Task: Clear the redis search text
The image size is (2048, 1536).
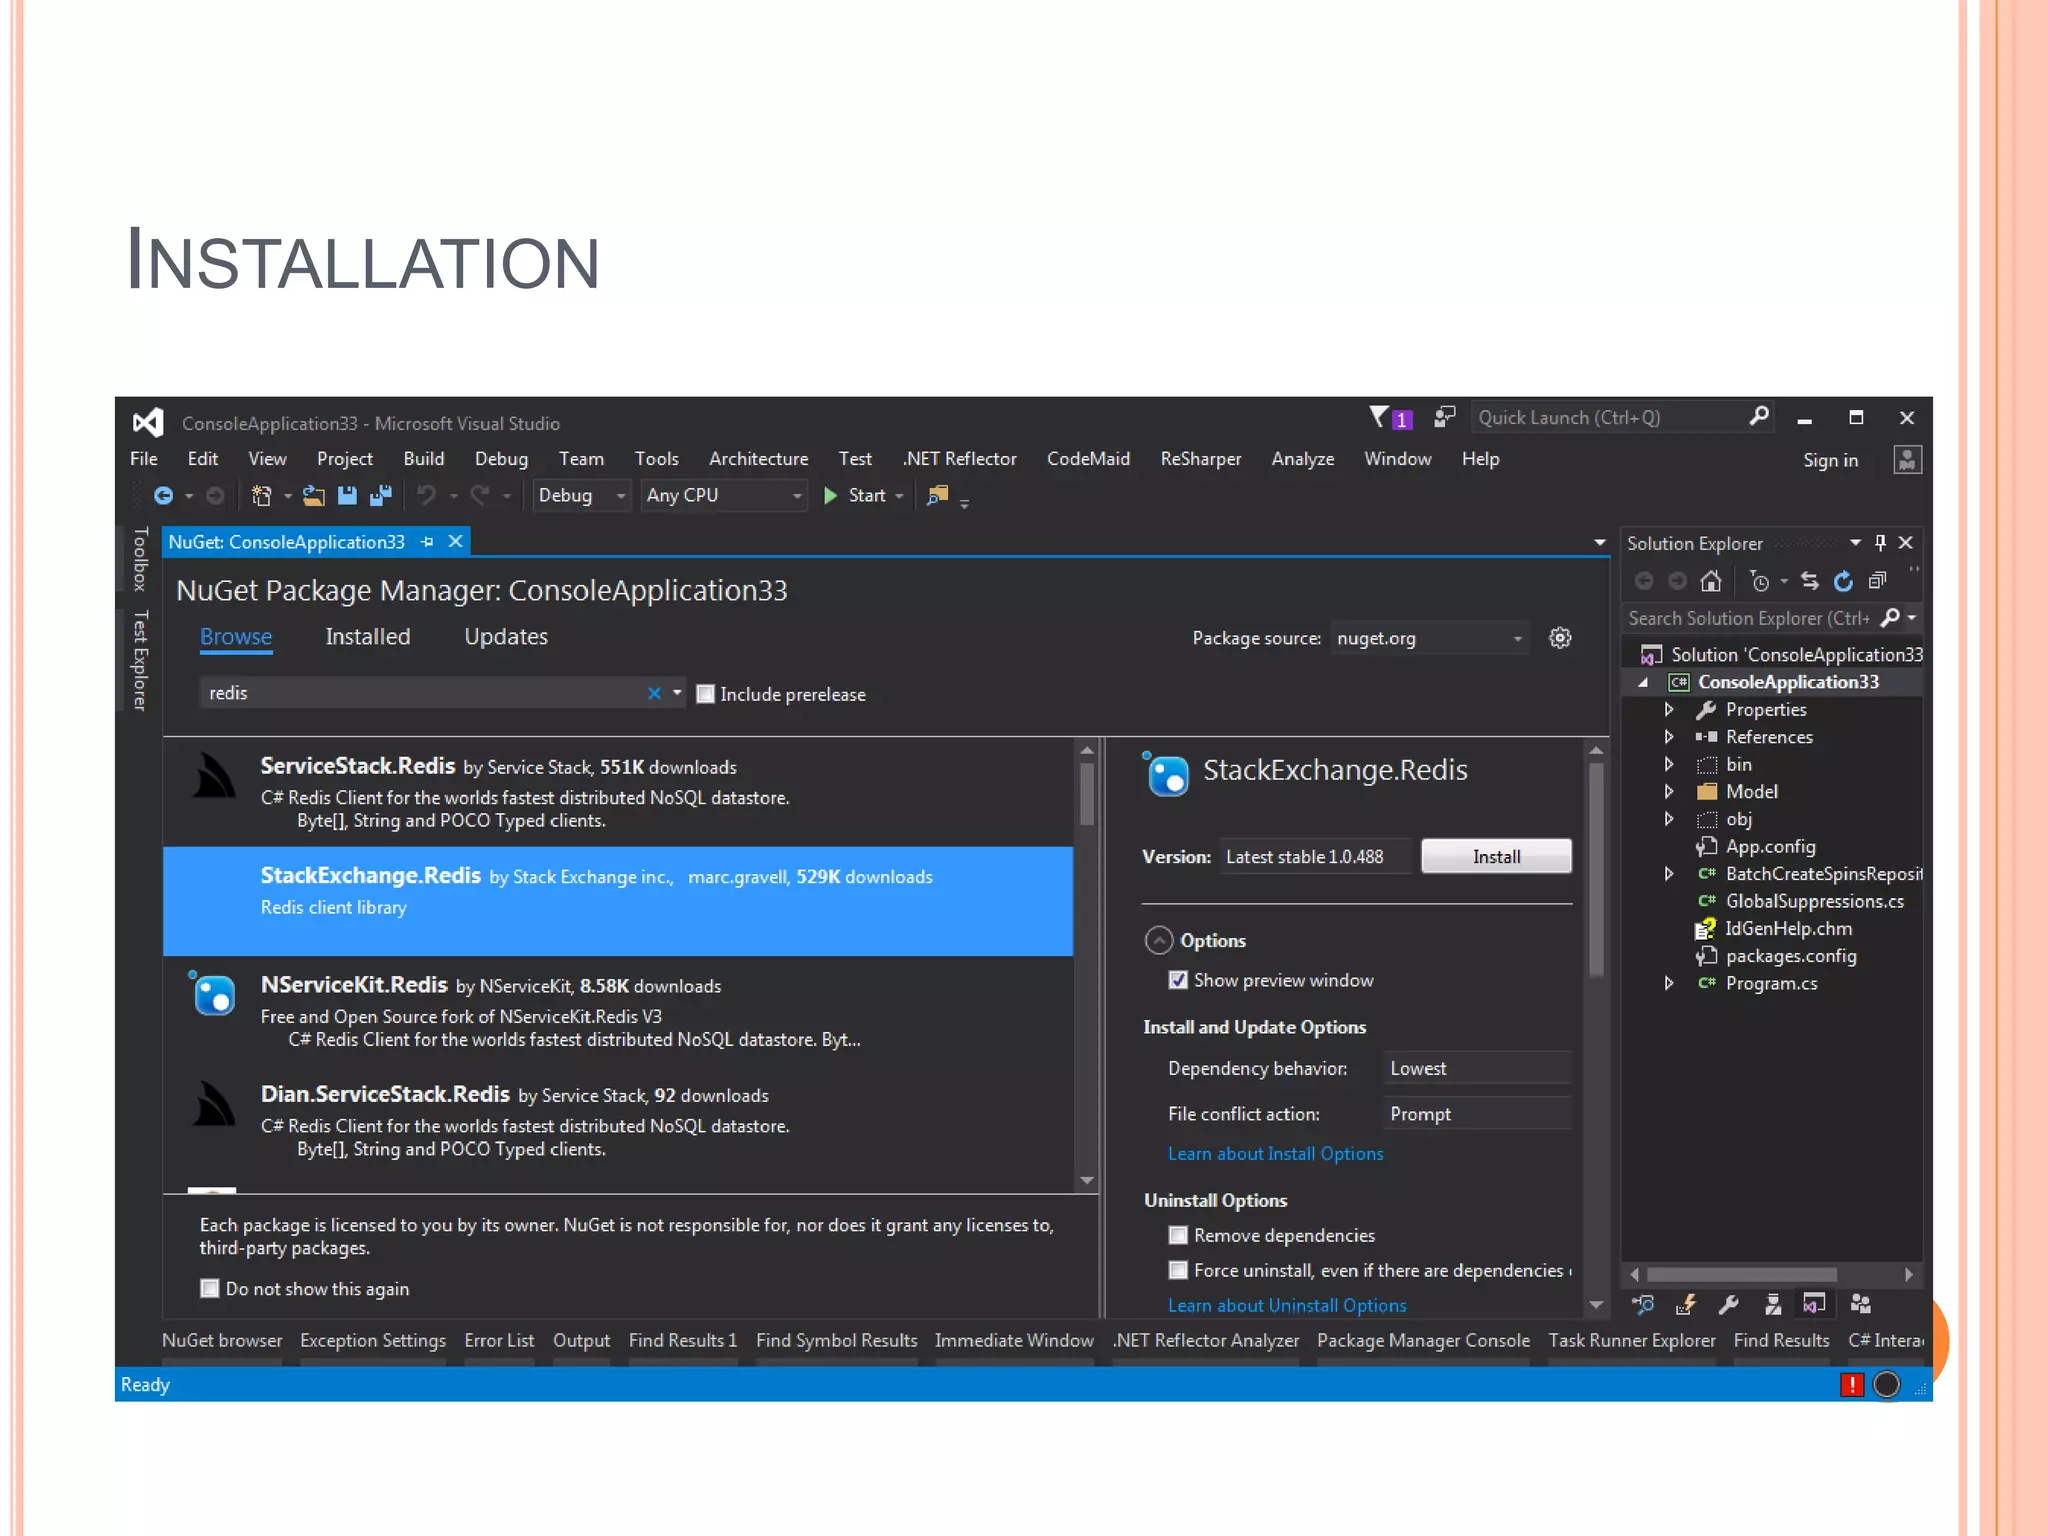Action: [x=654, y=693]
